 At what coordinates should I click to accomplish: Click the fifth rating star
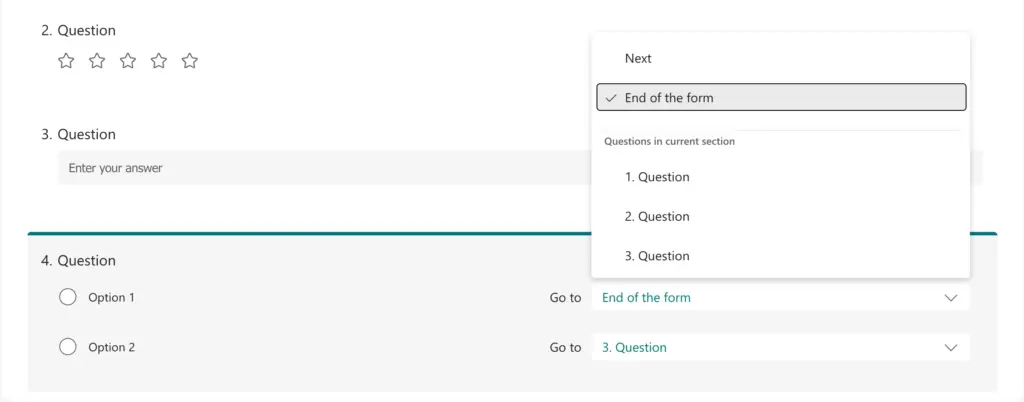pos(190,61)
